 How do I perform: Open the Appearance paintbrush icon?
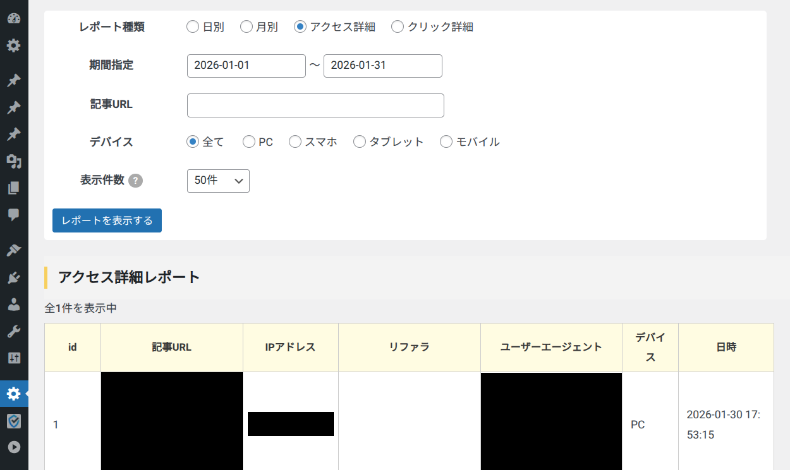click(x=14, y=250)
